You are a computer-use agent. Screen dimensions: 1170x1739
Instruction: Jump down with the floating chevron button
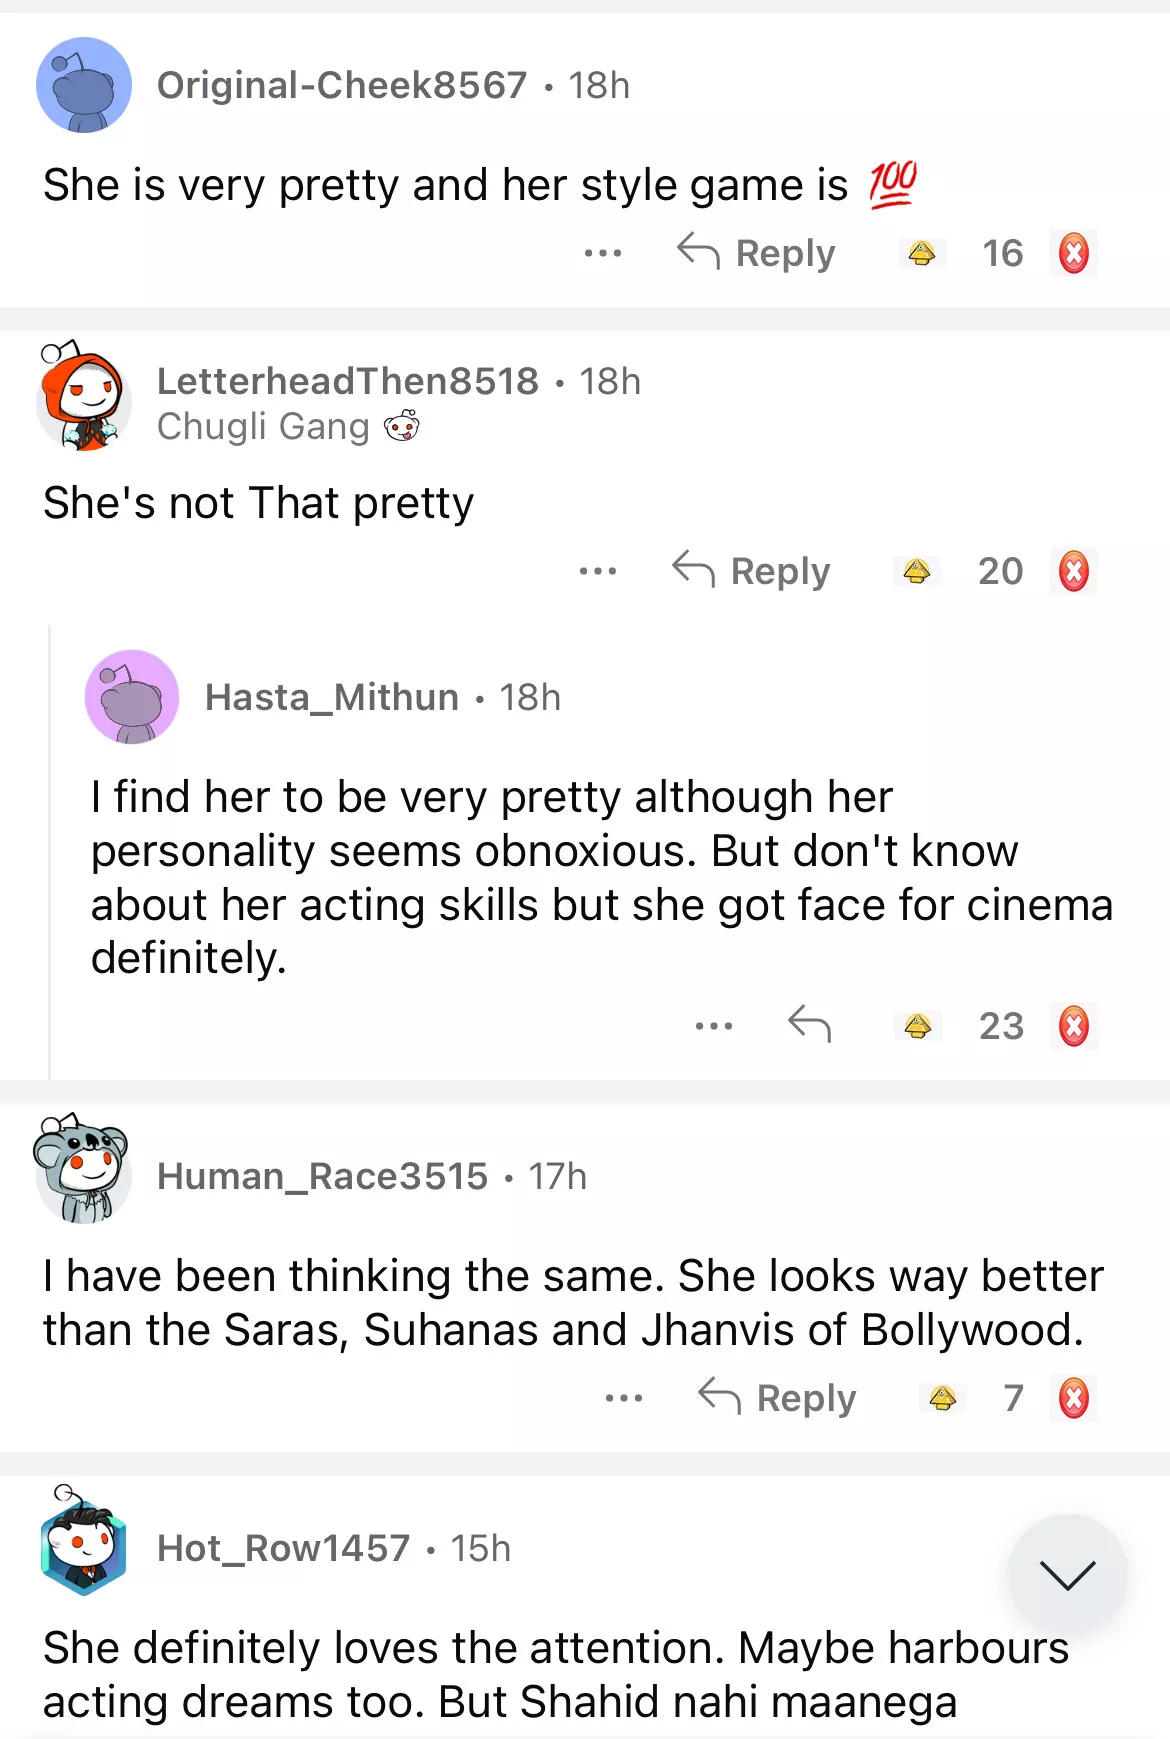tap(1067, 1575)
